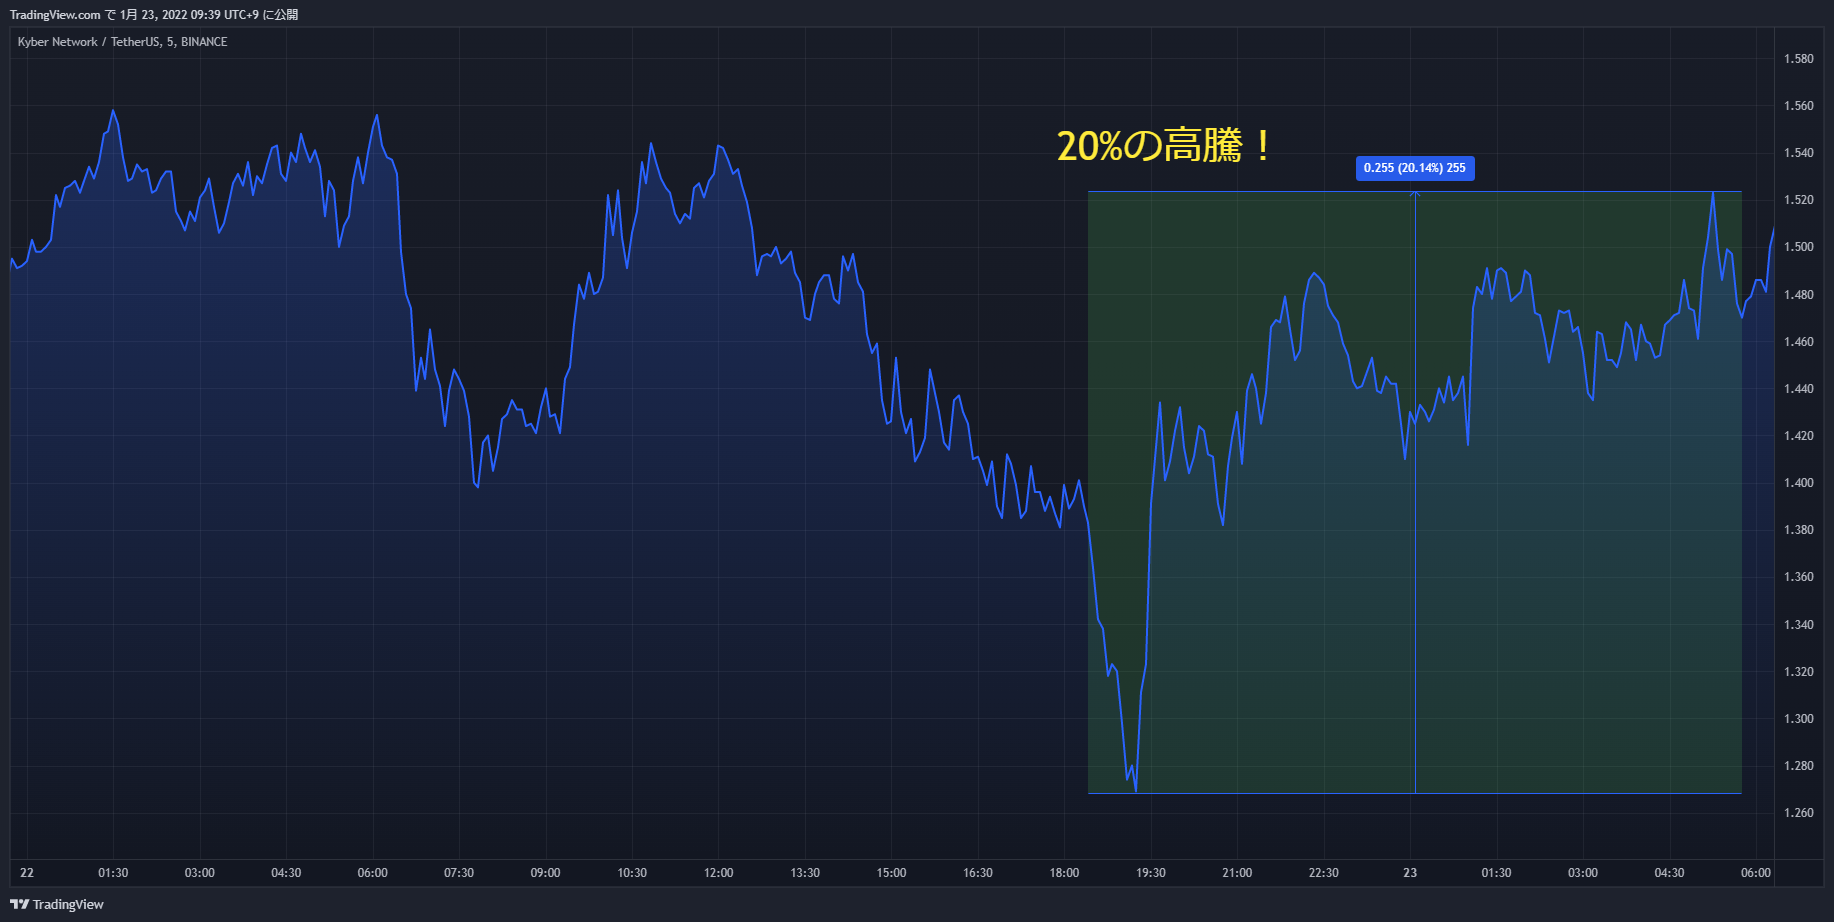
Task: Click the 1.400 price axis label
Action: coord(1799,483)
